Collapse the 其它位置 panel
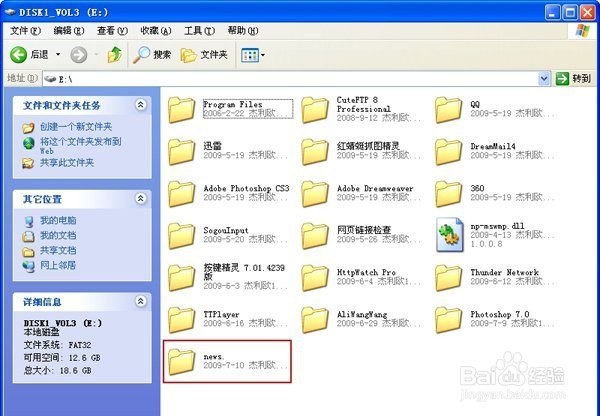Image resolution: width=600 pixels, height=416 pixels. (140, 199)
